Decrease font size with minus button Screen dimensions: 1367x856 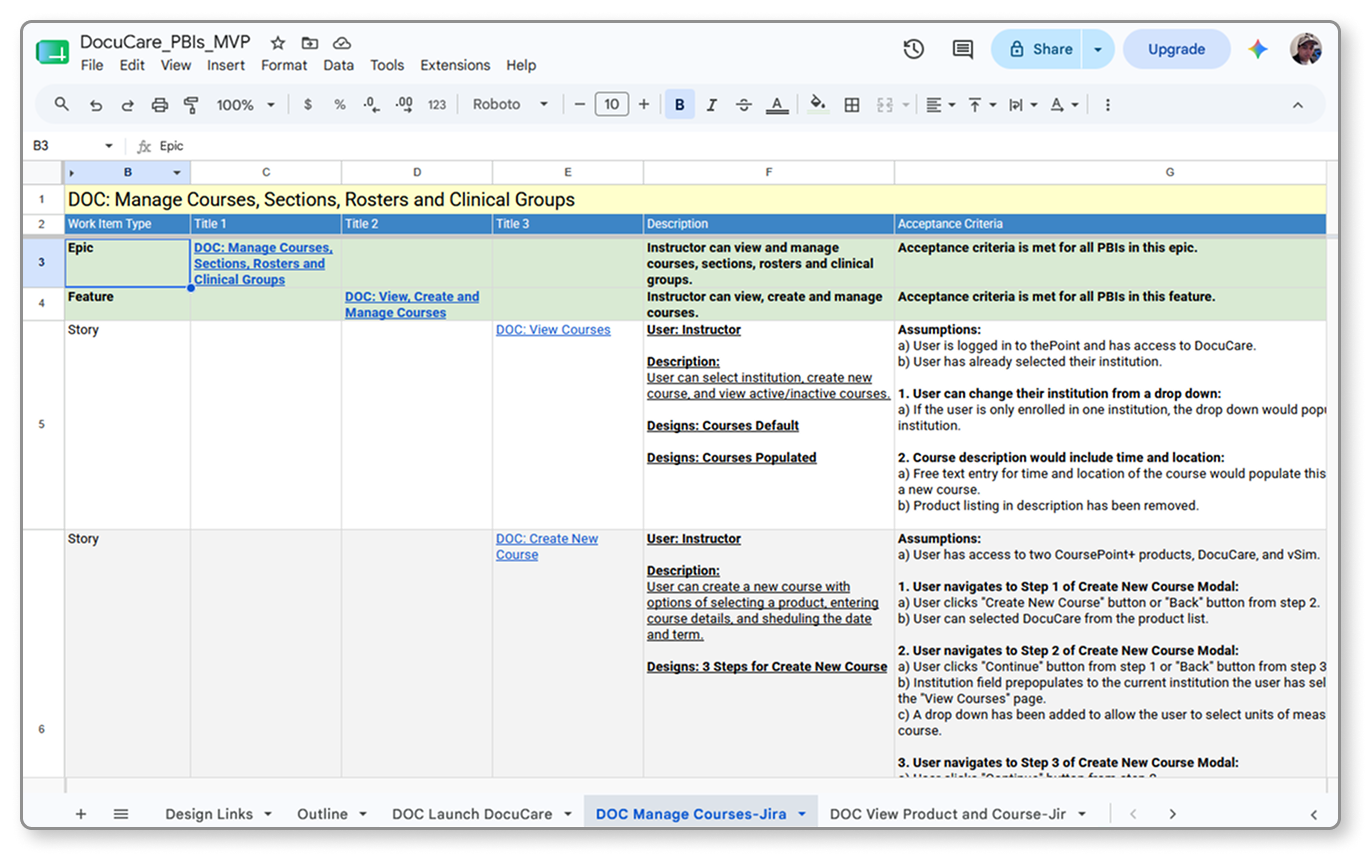click(579, 105)
